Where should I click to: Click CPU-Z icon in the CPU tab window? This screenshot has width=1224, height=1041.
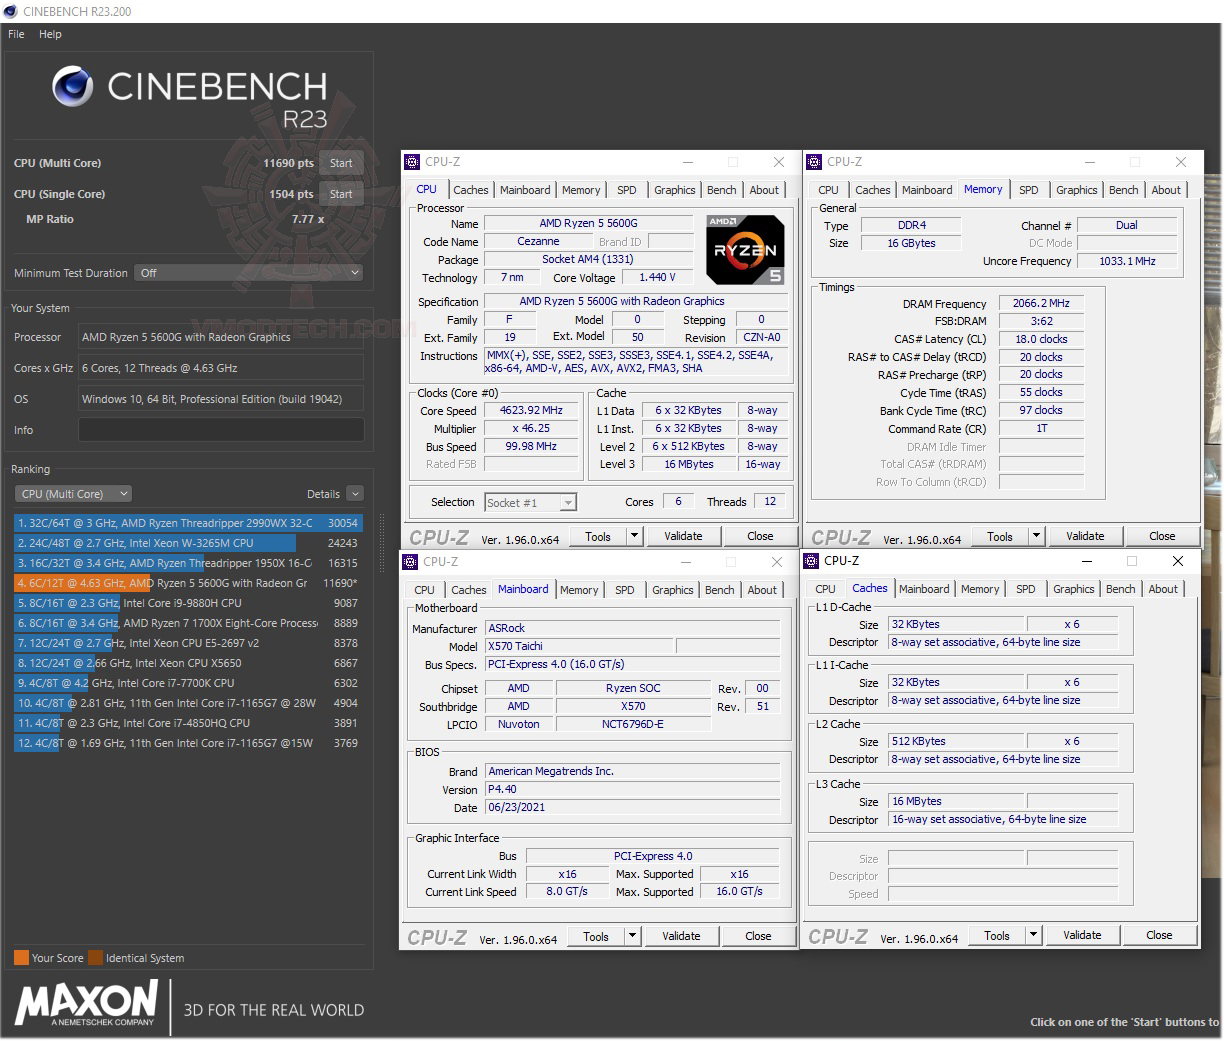(x=412, y=162)
